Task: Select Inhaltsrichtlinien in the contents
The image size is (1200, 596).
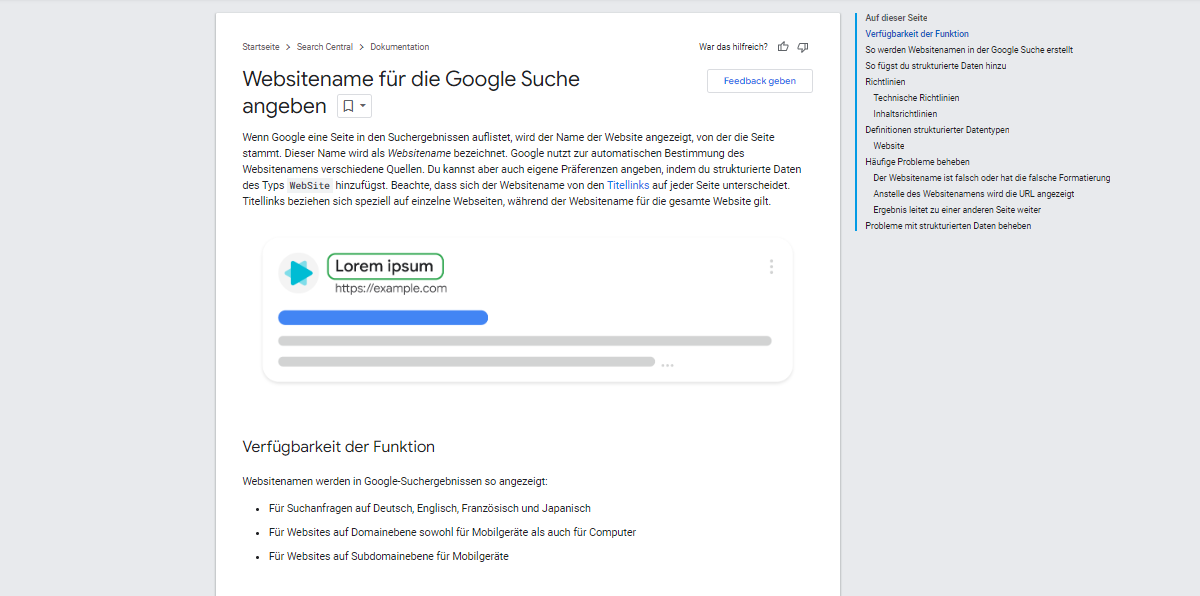Action: 905,114
